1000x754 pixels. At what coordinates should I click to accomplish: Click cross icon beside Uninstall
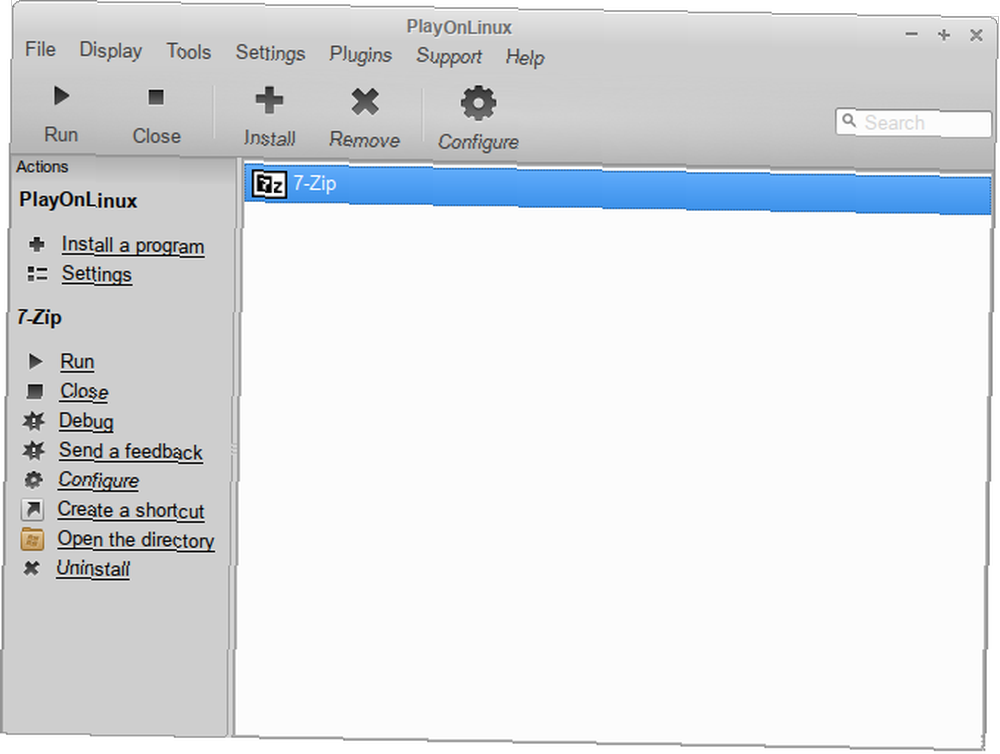(31, 567)
